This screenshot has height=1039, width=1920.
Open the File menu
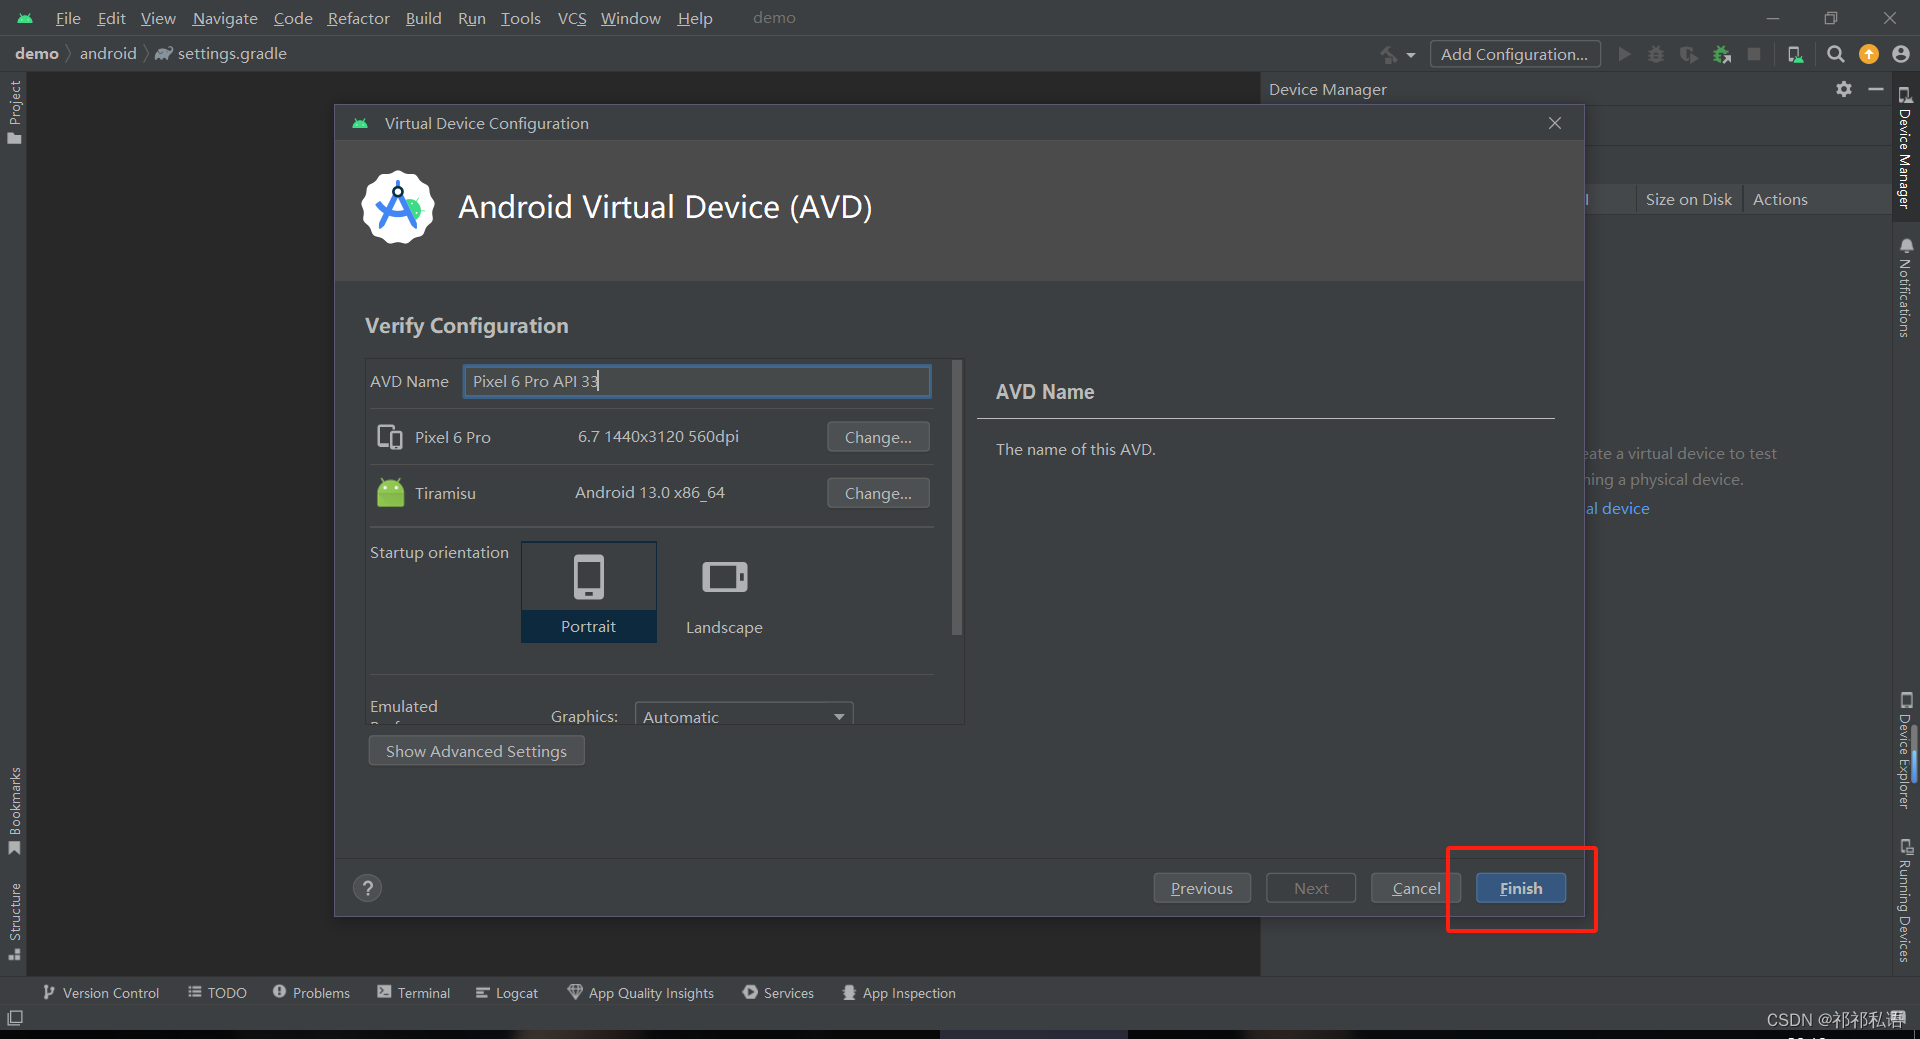tap(68, 18)
